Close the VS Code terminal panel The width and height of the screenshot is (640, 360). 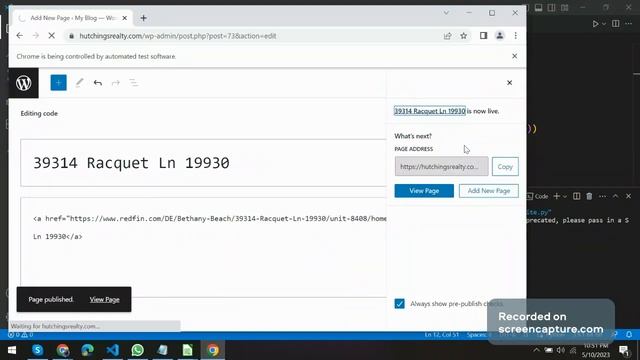[x=629, y=196]
